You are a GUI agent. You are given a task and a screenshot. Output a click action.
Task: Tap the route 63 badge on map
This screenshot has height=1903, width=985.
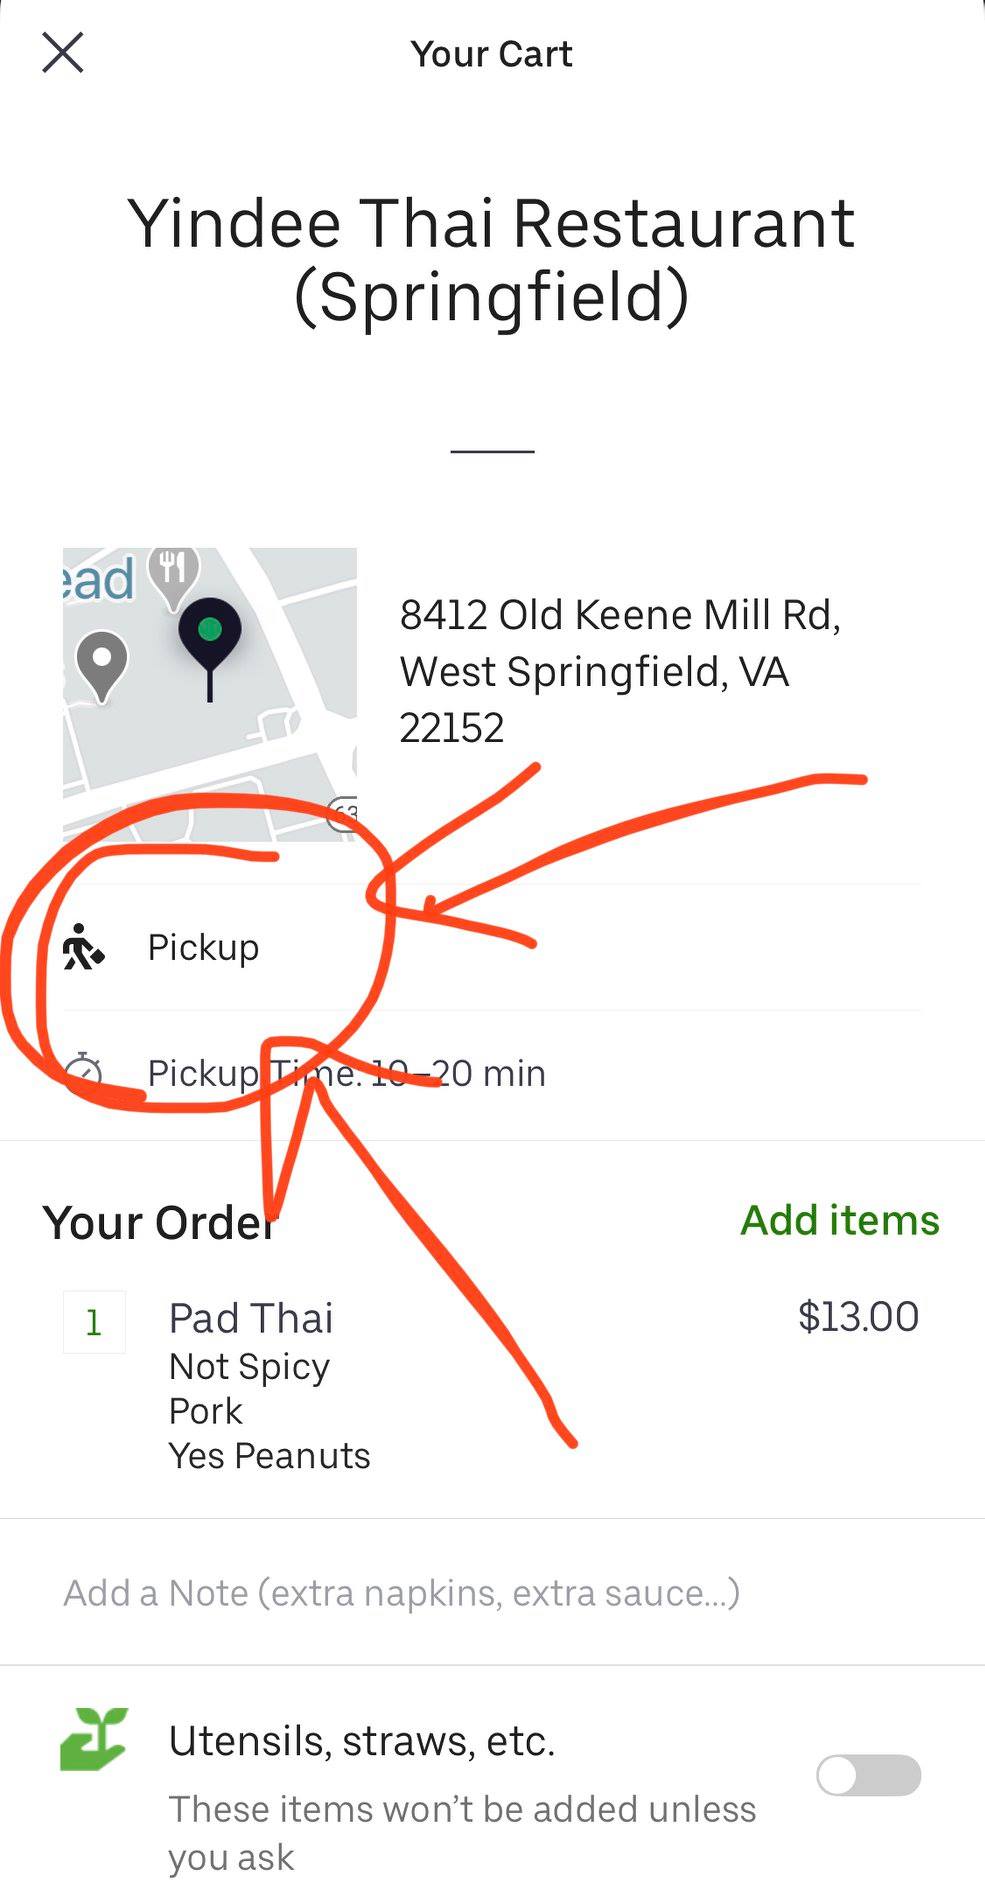[x=343, y=814]
